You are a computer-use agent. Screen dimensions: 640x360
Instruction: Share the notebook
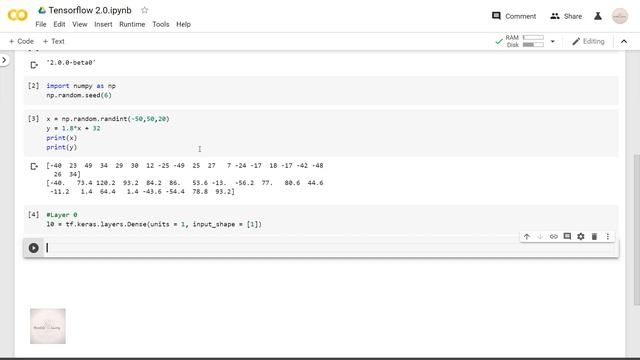[x=566, y=16]
